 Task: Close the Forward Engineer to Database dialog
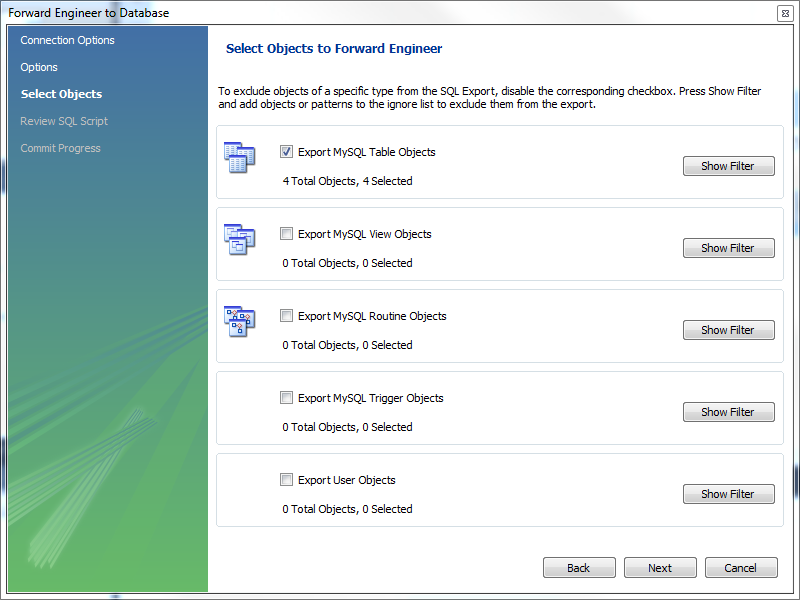(785, 13)
